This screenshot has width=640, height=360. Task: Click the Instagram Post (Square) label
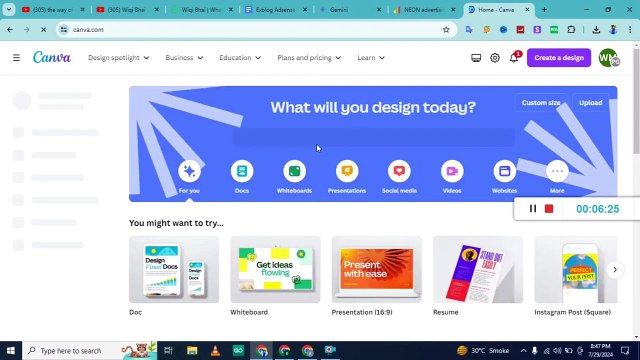(x=573, y=312)
